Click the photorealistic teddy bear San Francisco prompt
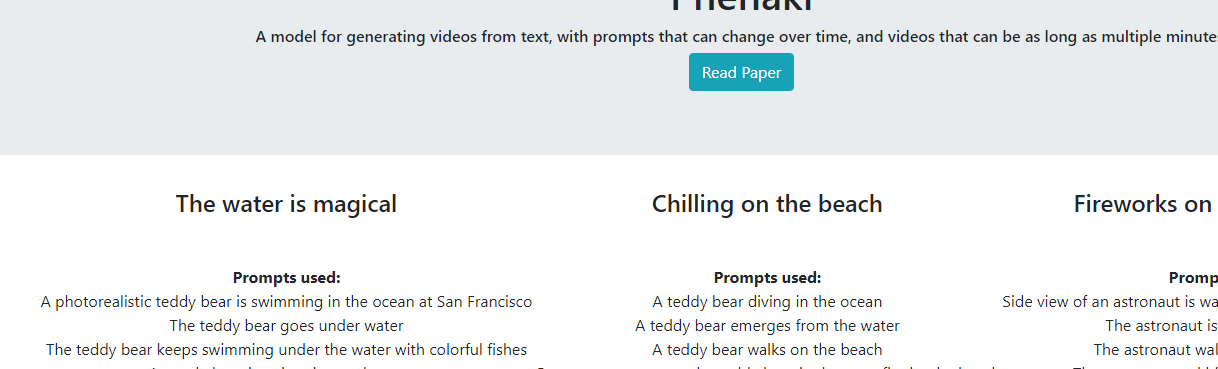 pos(287,302)
